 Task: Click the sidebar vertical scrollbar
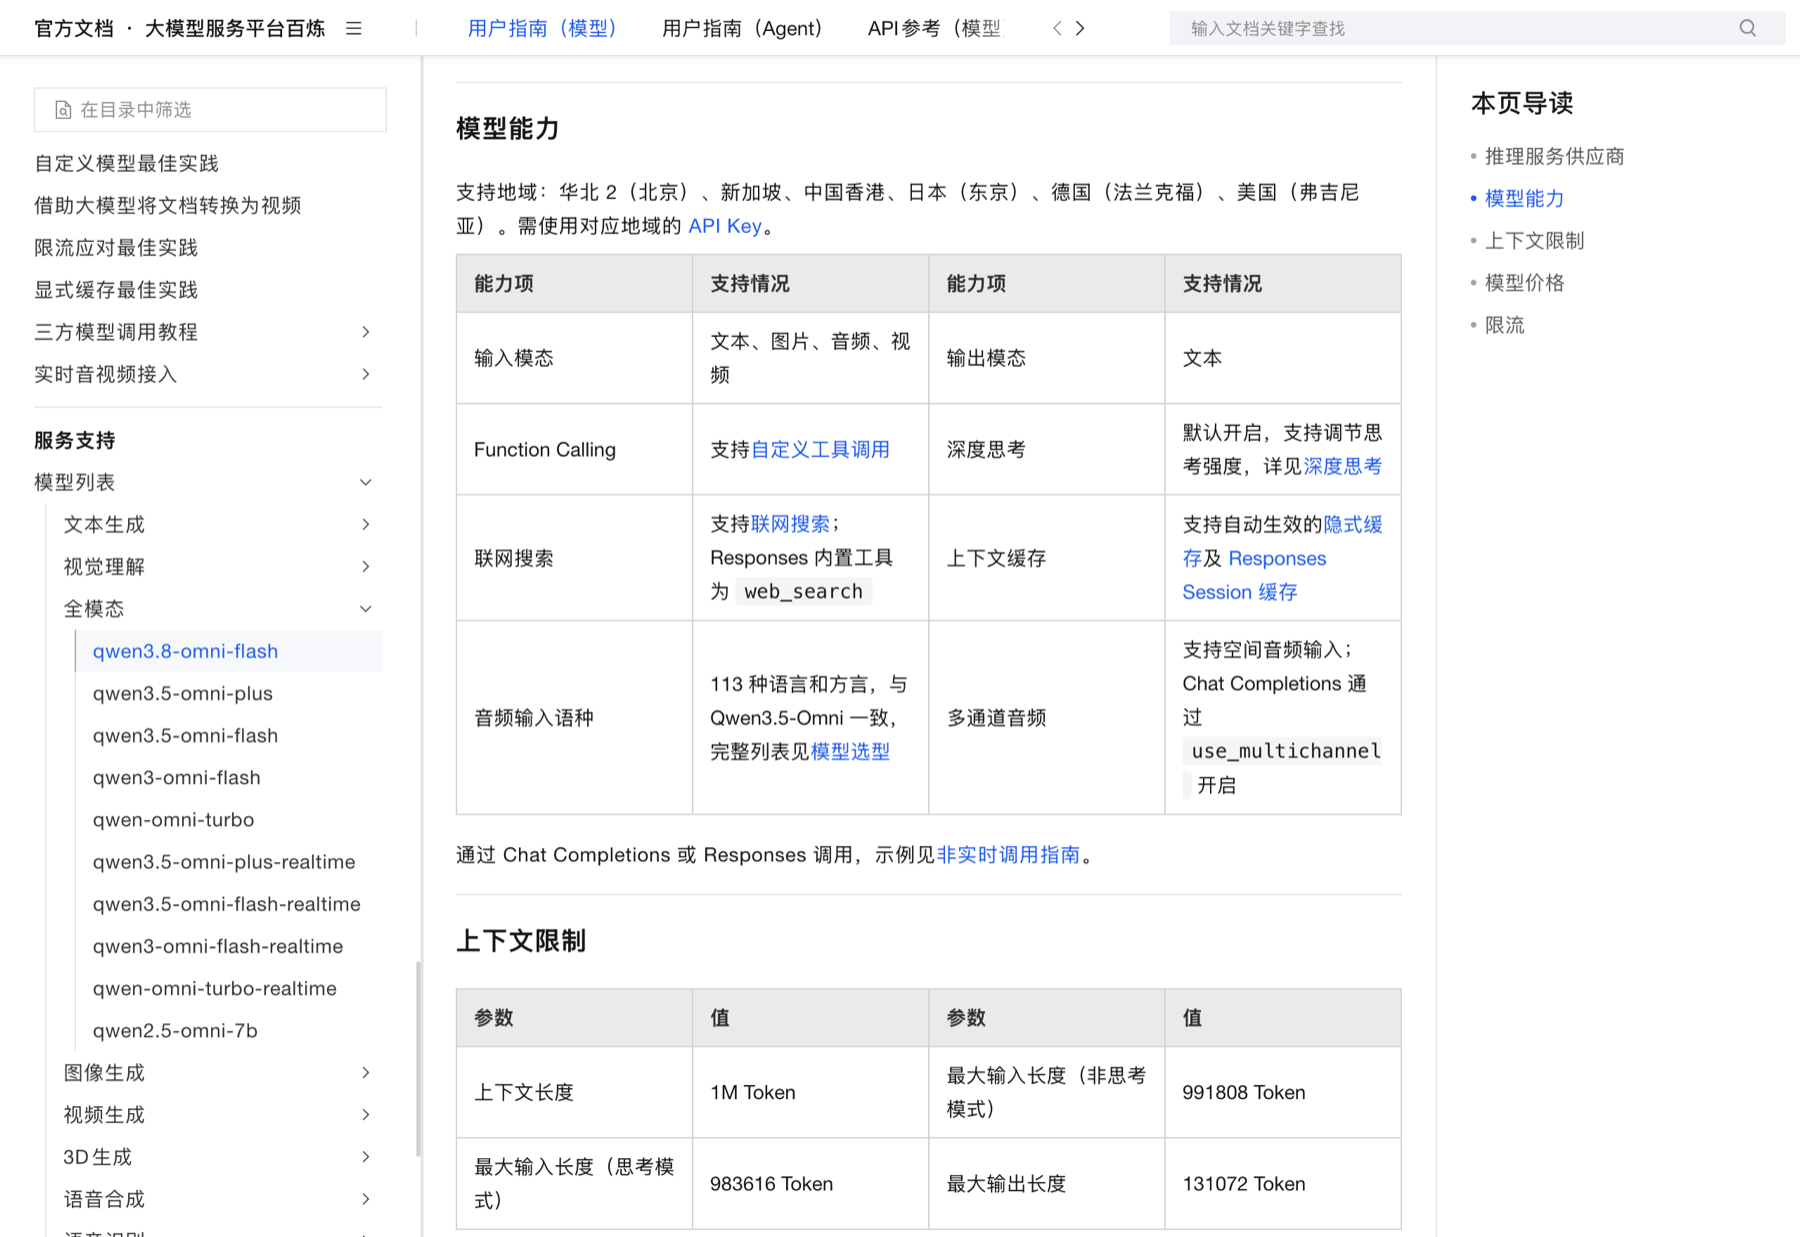[418, 1058]
